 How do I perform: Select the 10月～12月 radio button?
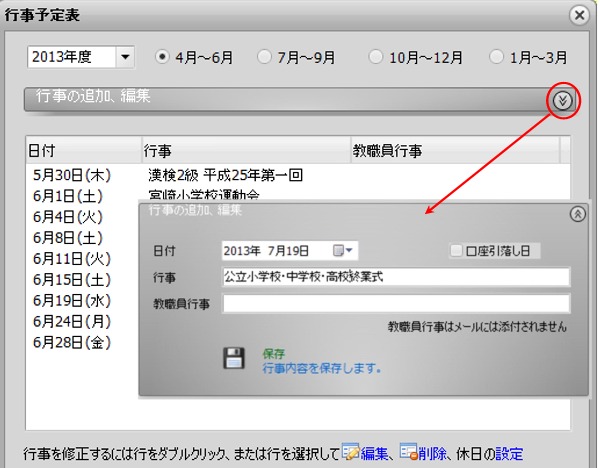375,57
